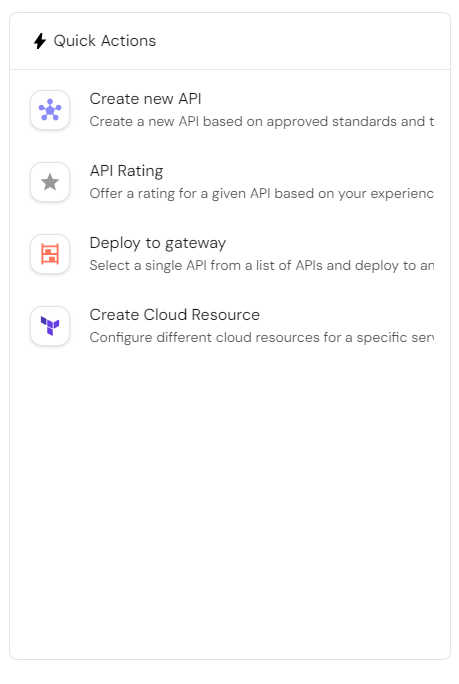
Task: Click the Create Cloud Resource Terraform icon
Action: 50,326
